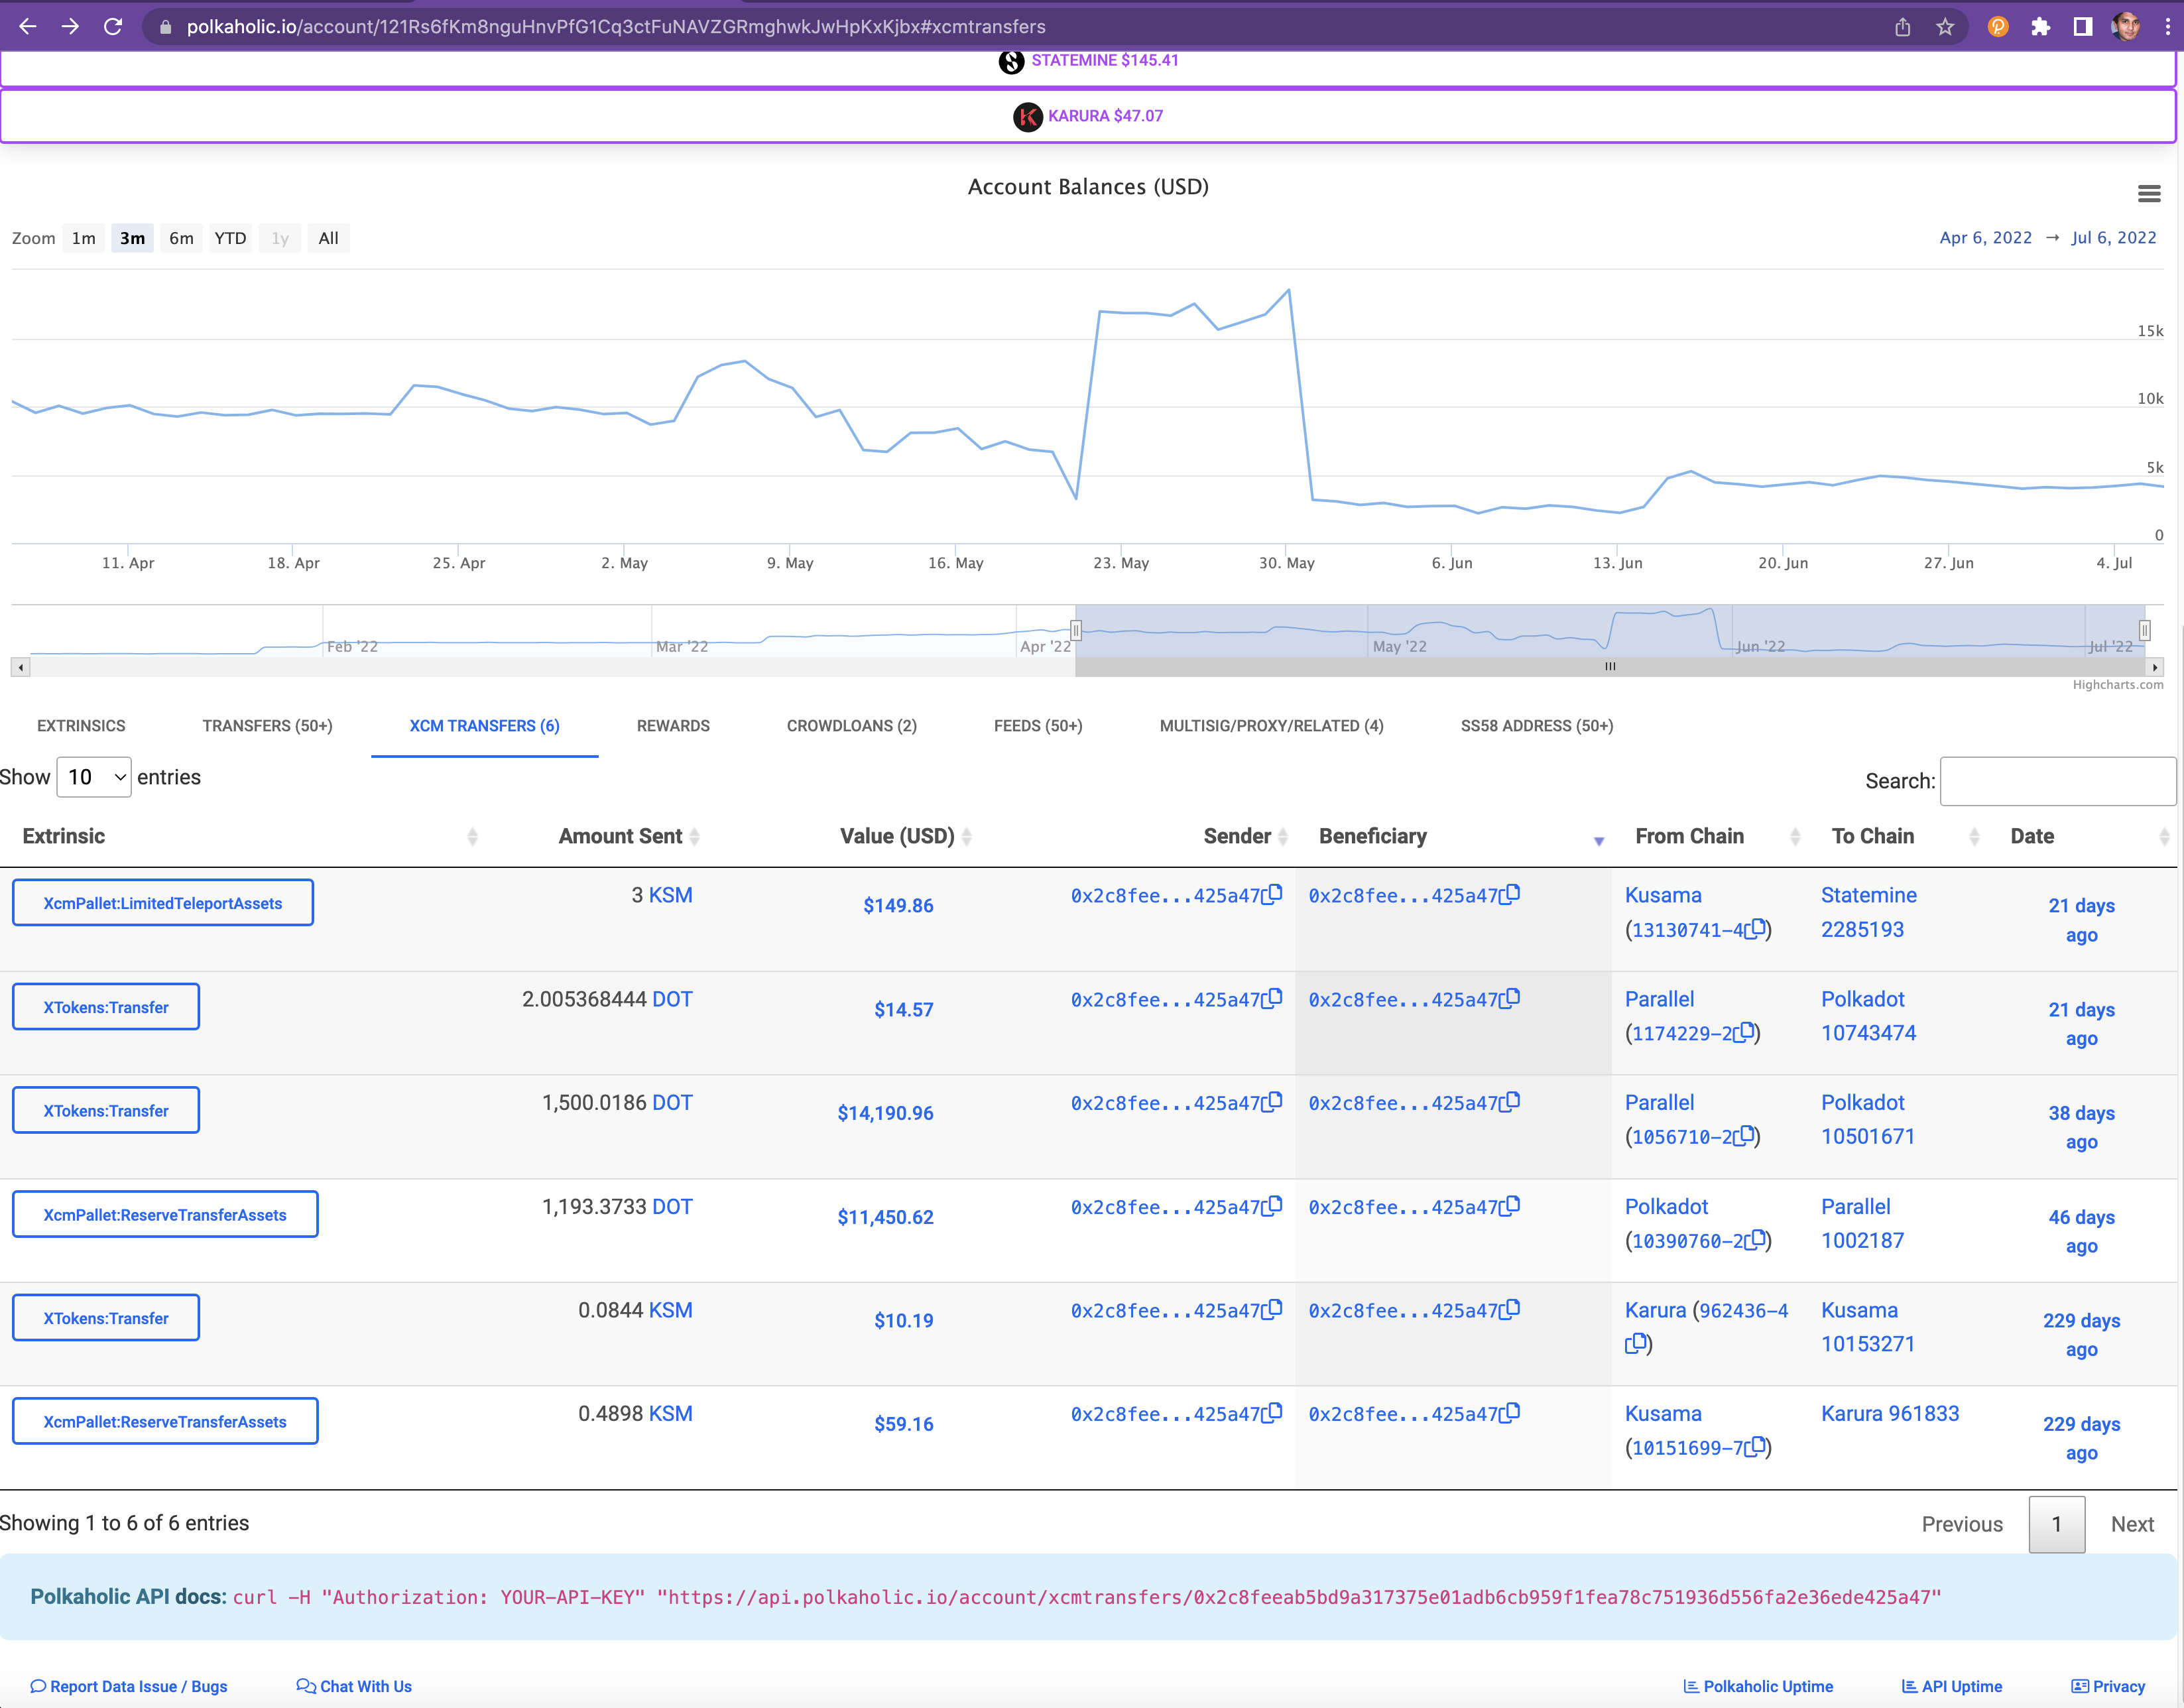2184x1708 pixels.
Task: Copy sender address in the 3 KSM row
Action: coord(1272,894)
